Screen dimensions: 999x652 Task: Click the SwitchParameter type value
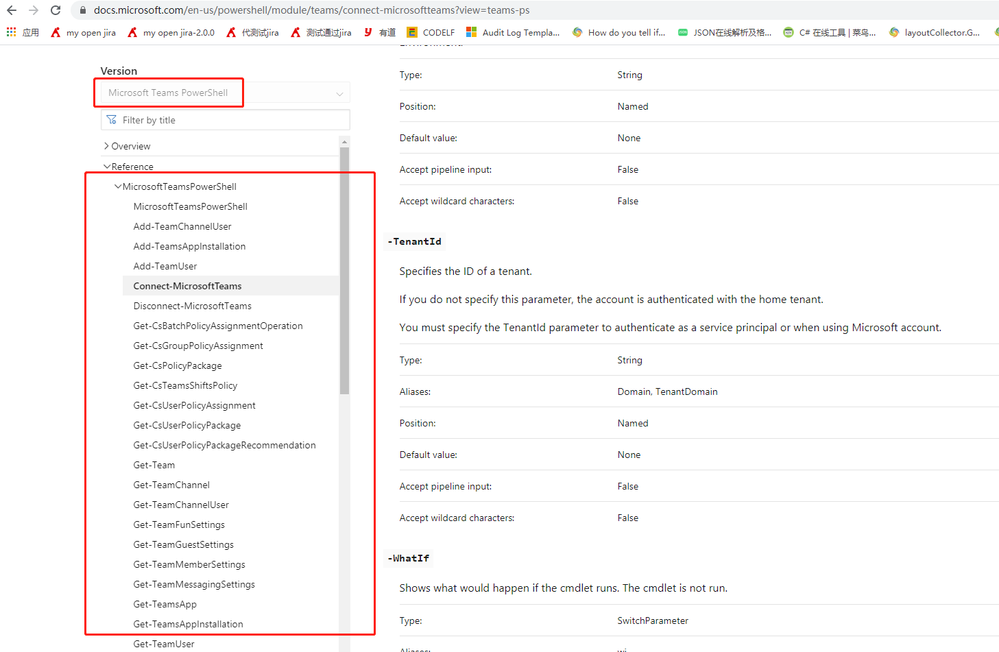(x=652, y=621)
